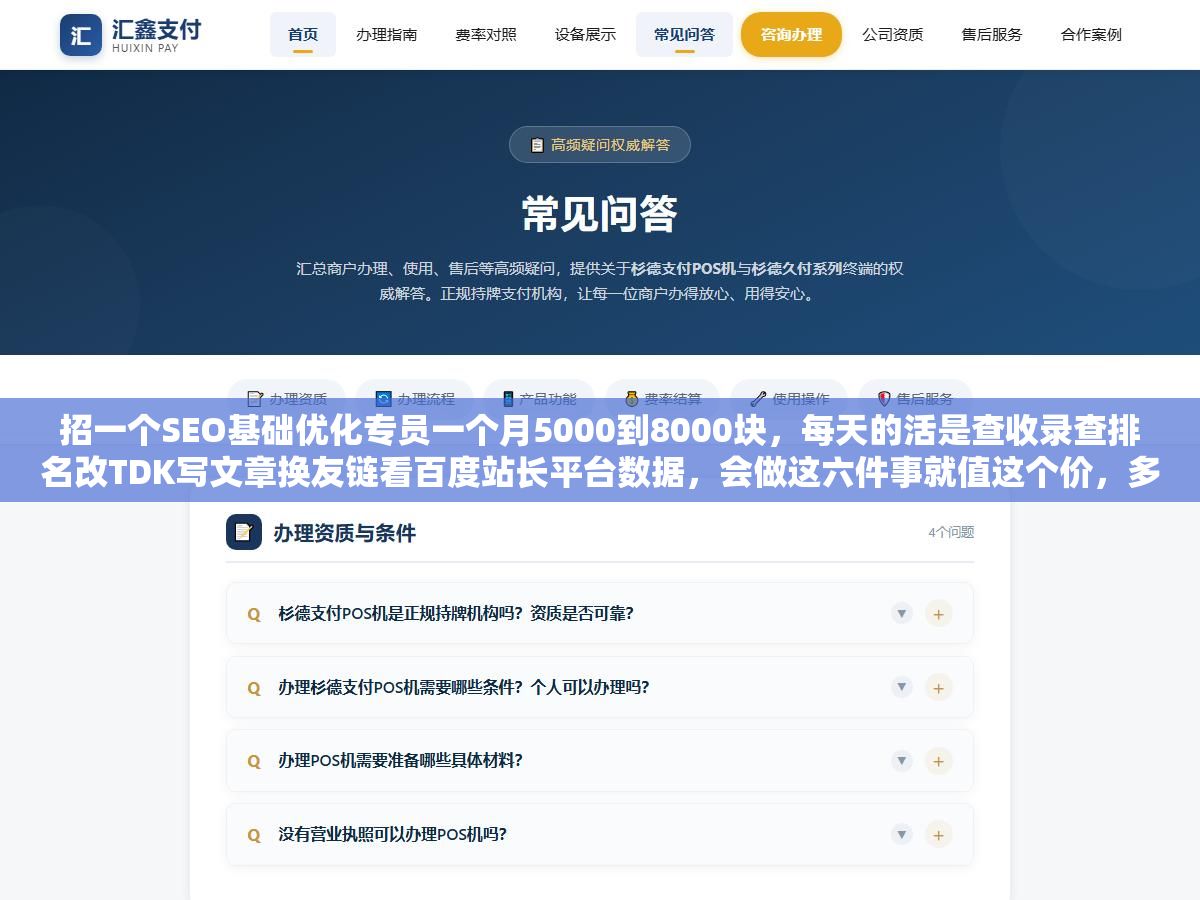
Task: Click the 汇鑫支付 logo icon
Action: pyautogui.click(x=81, y=35)
